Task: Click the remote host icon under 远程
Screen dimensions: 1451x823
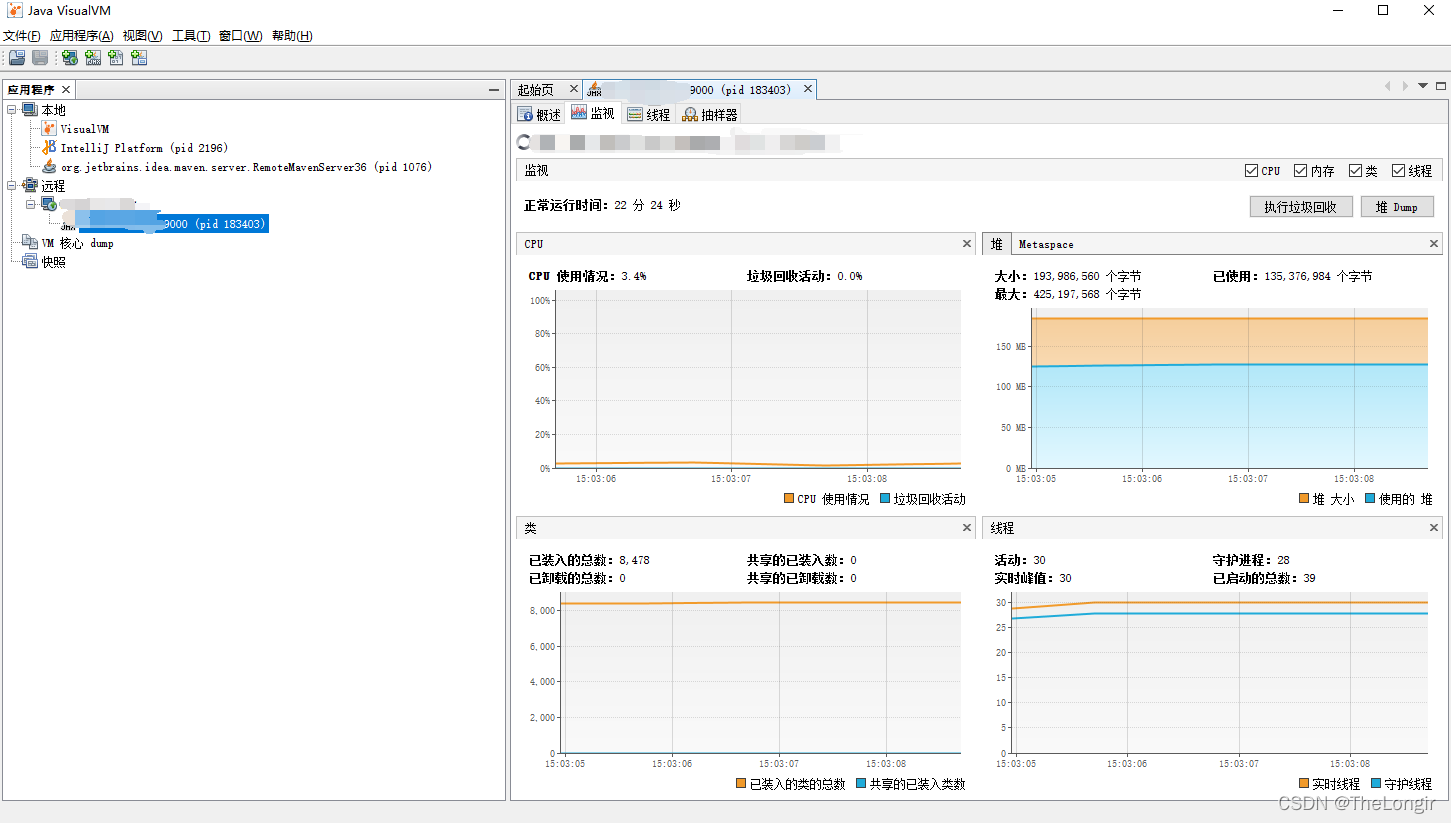Action: tap(49, 204)
